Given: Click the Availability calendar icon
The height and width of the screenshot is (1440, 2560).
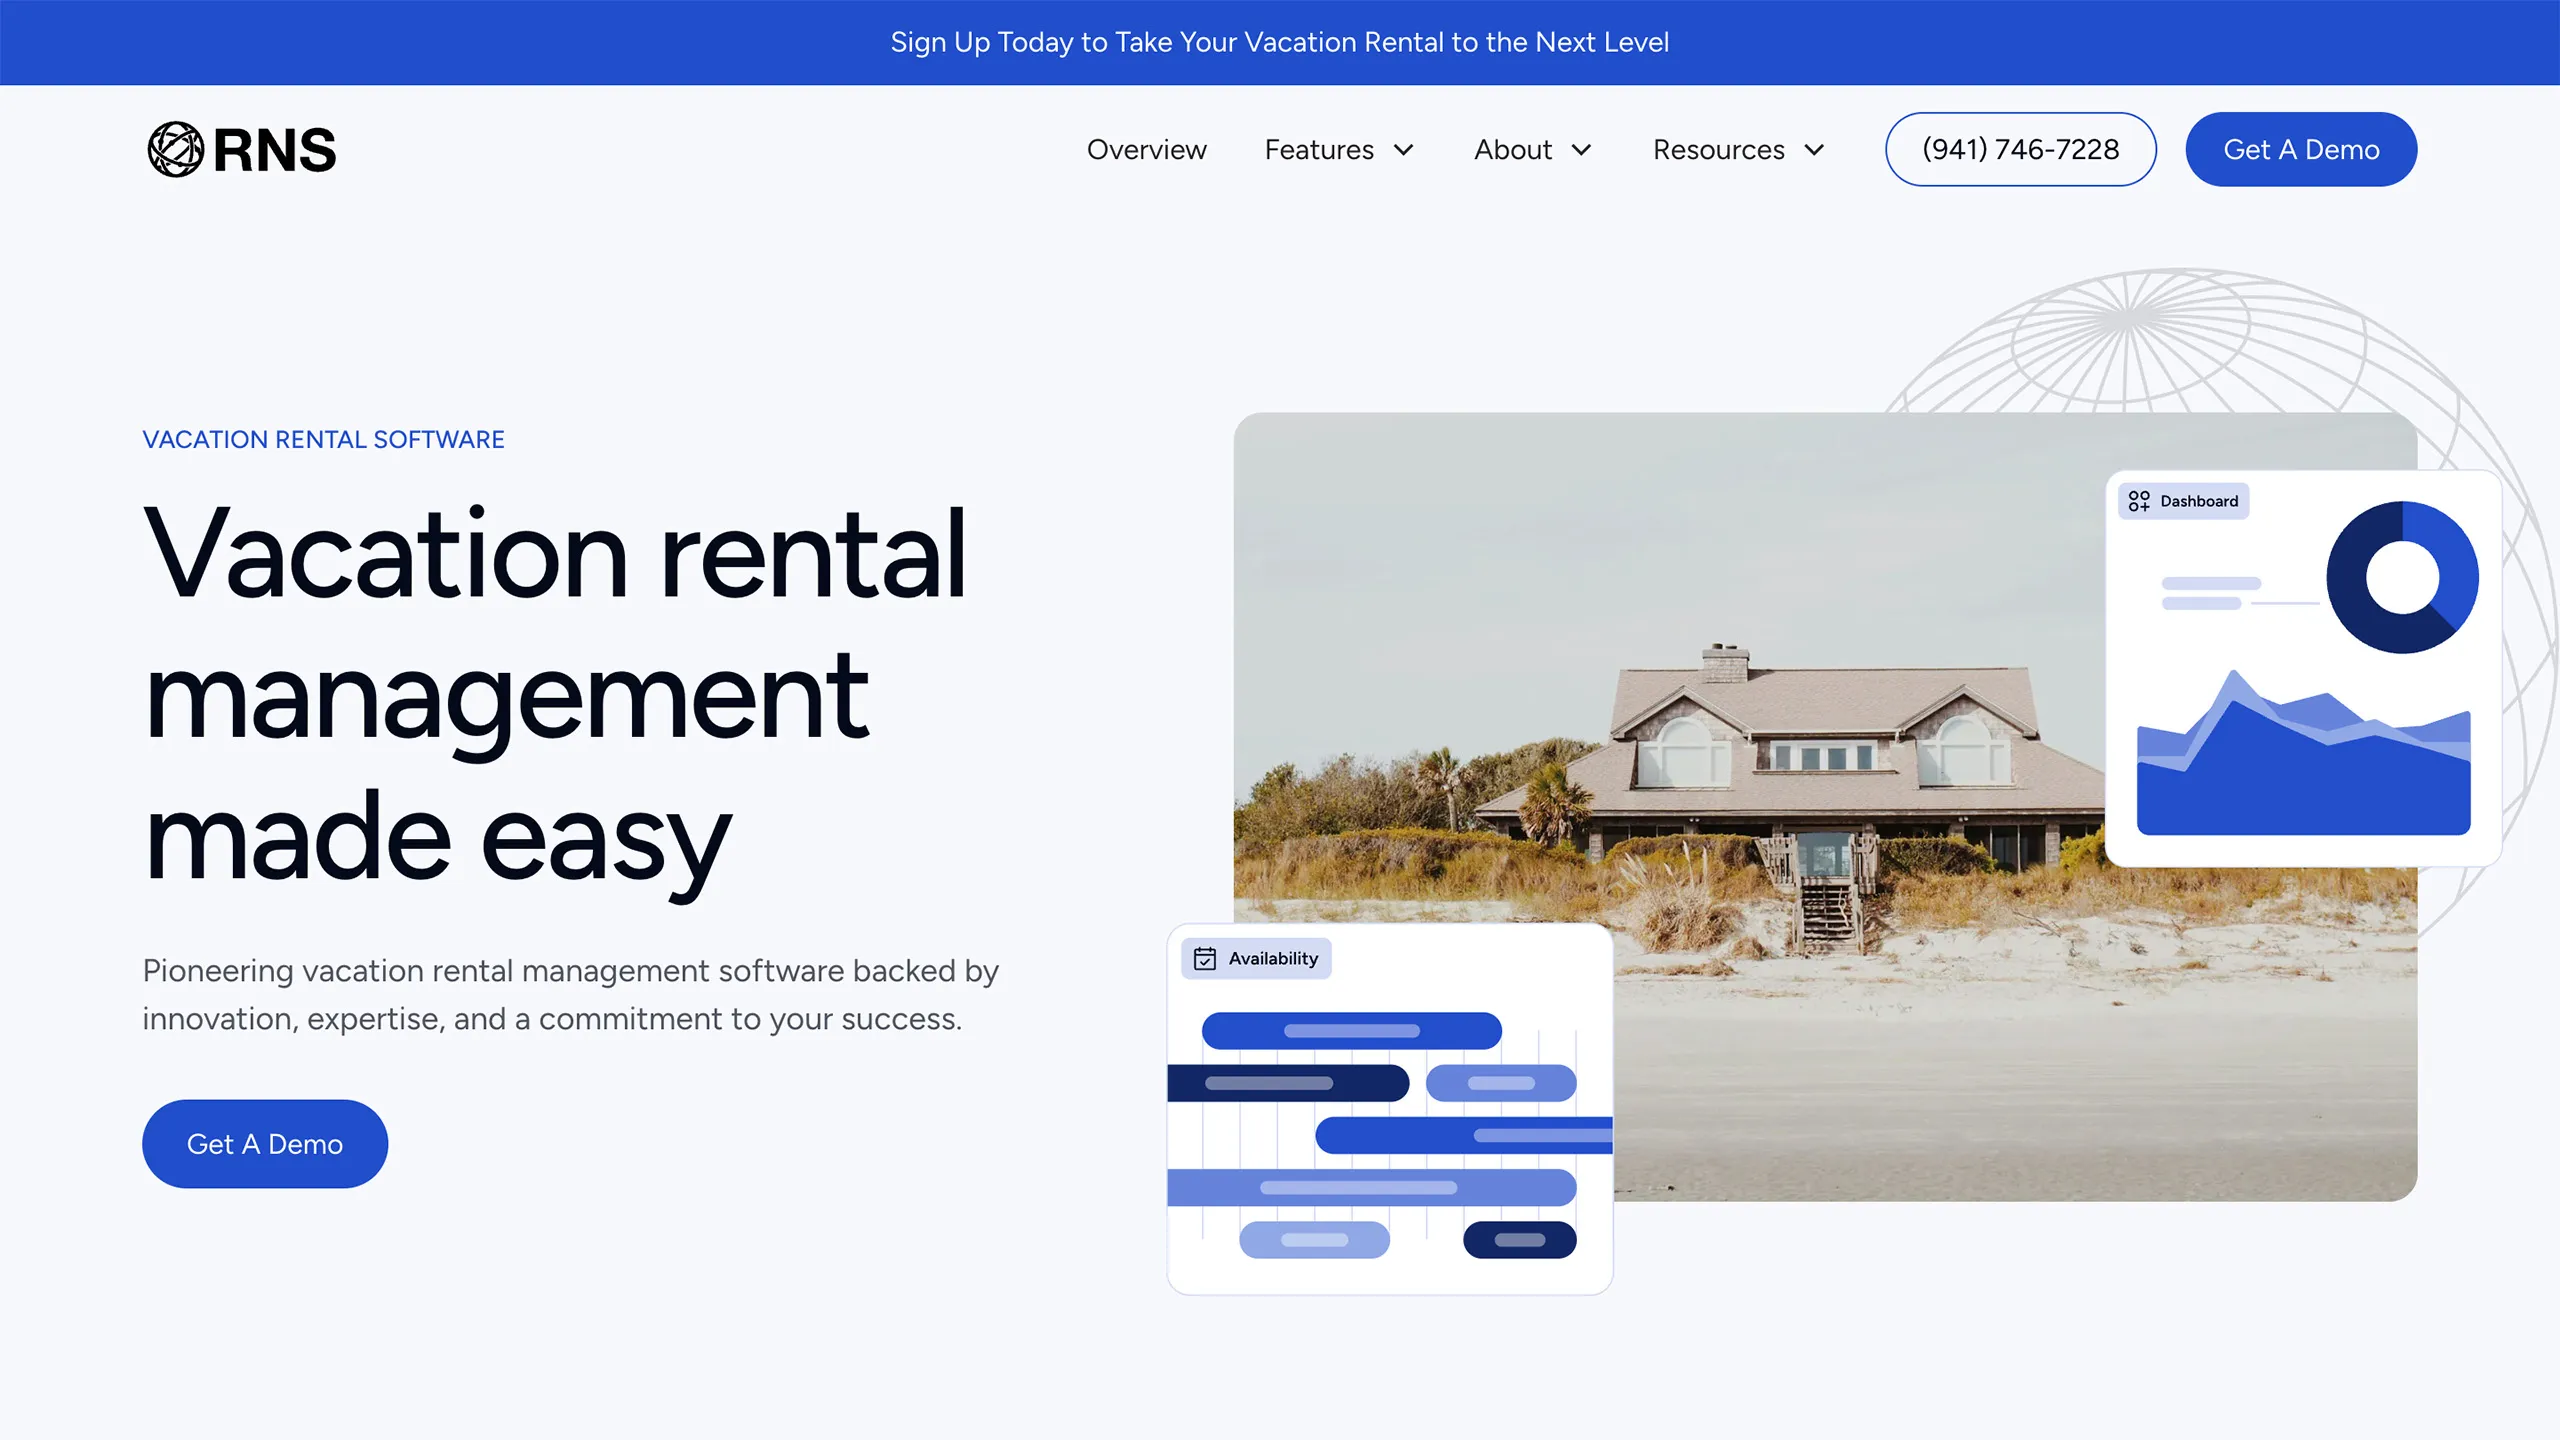Looking at the screenshot, I should click(1205, 958).
